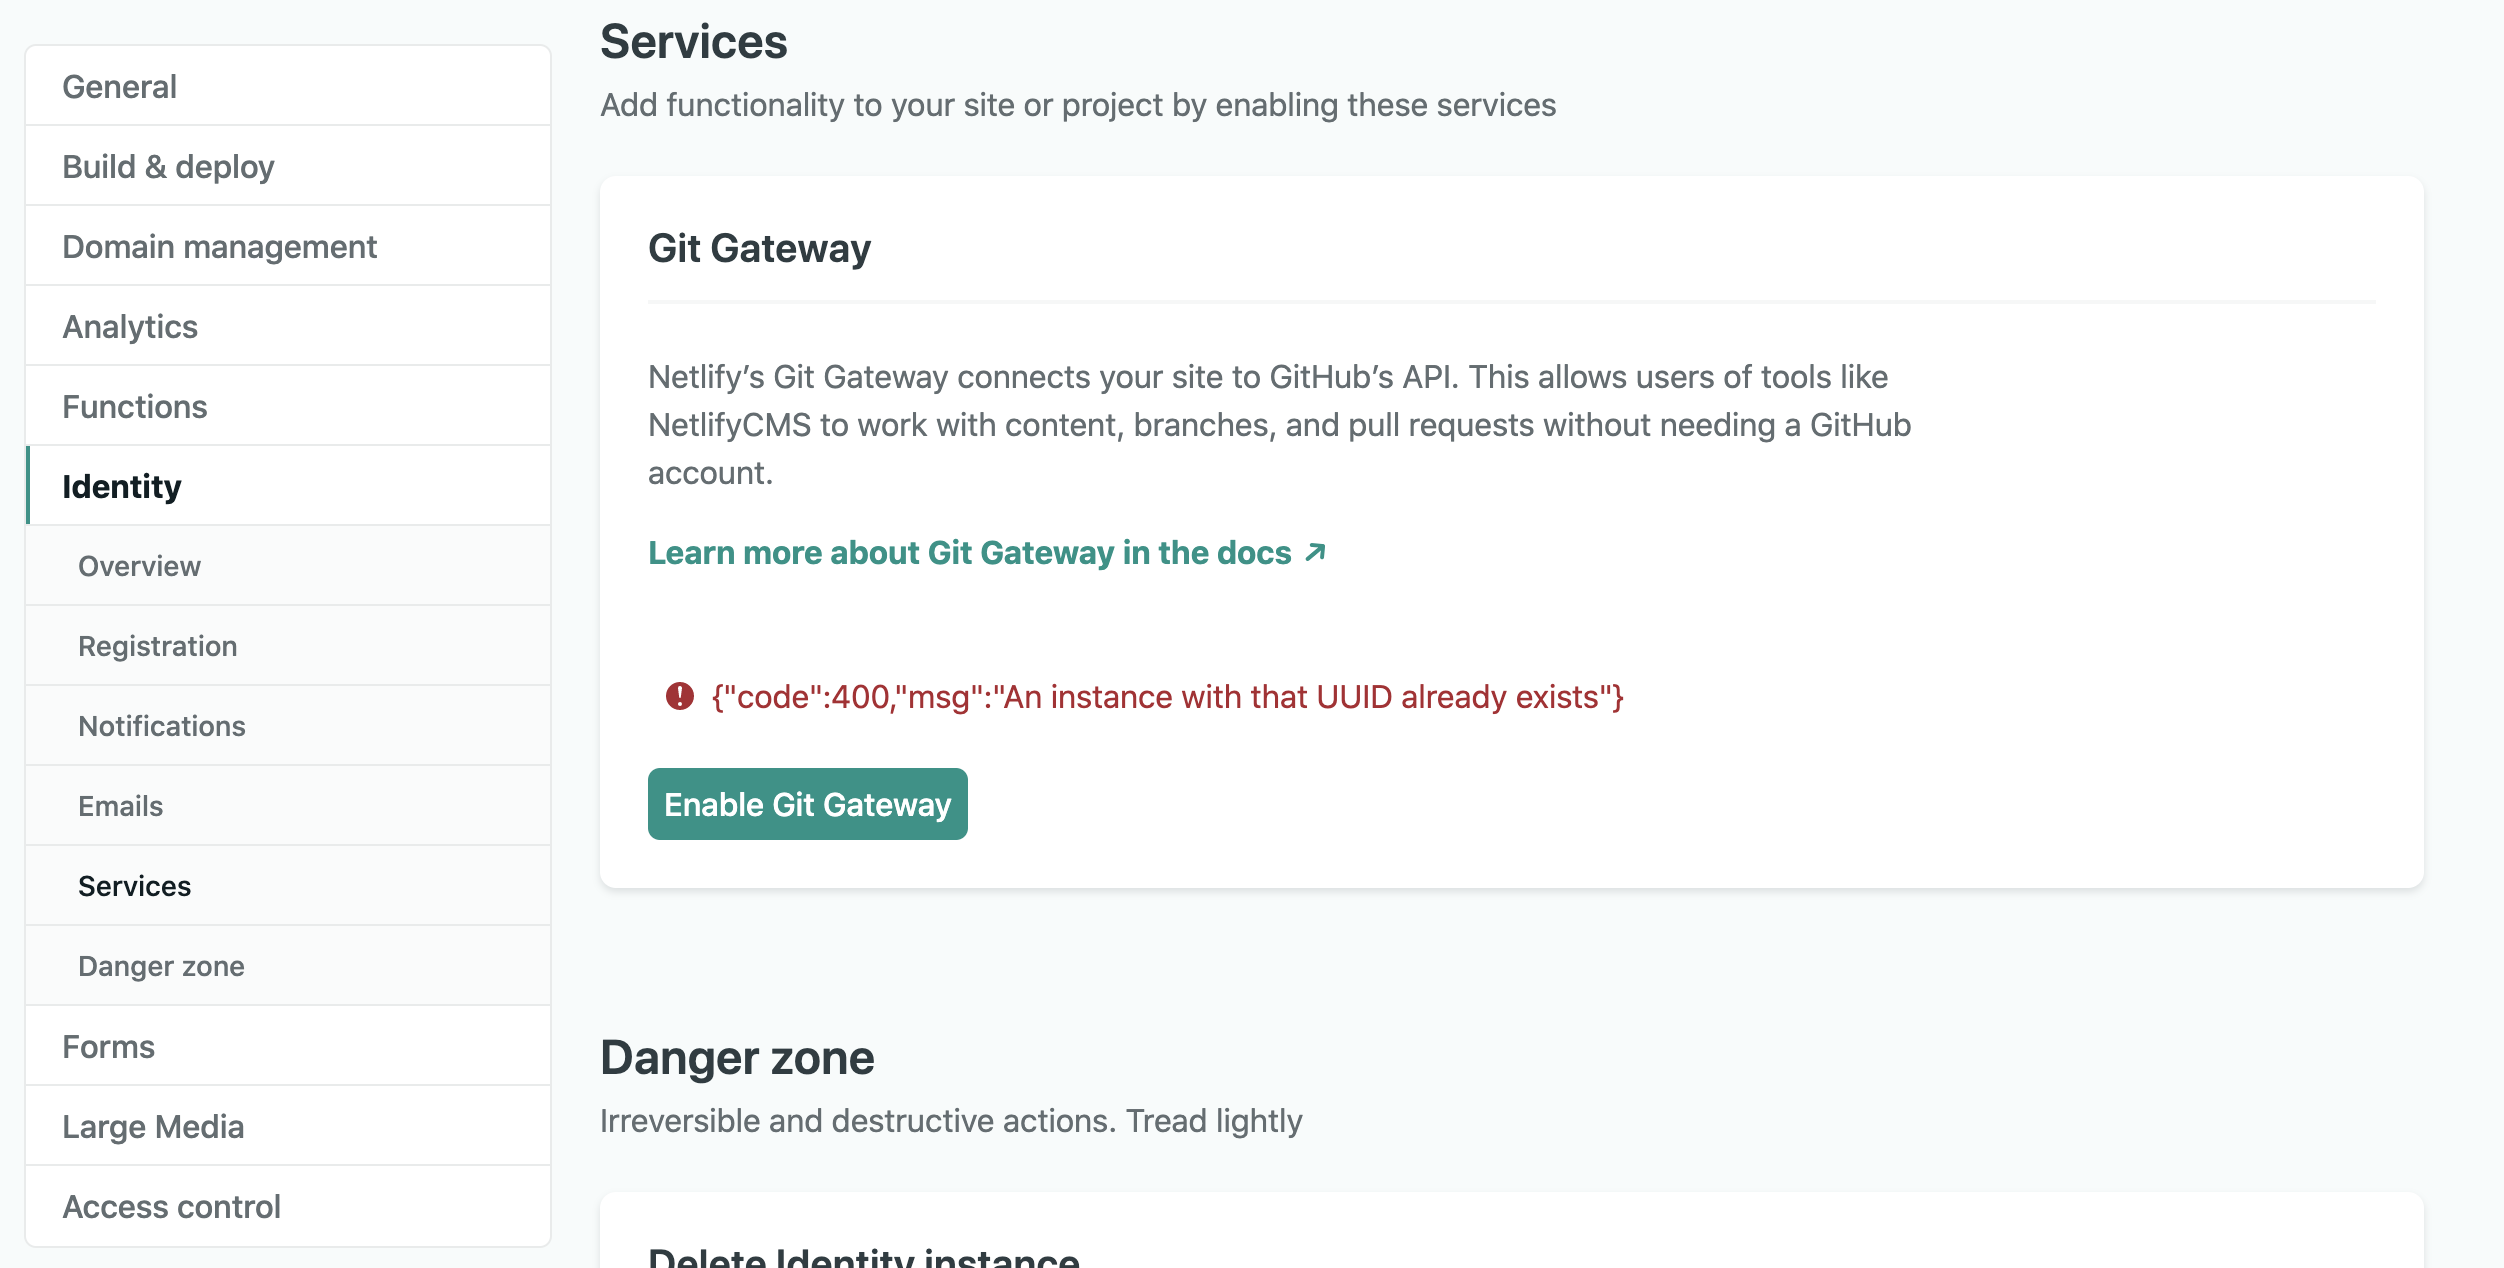Screen dimensions: 2504x1268
Task: Click 'Irreversible and destructive actions' text
Action: pos(951,1121)
